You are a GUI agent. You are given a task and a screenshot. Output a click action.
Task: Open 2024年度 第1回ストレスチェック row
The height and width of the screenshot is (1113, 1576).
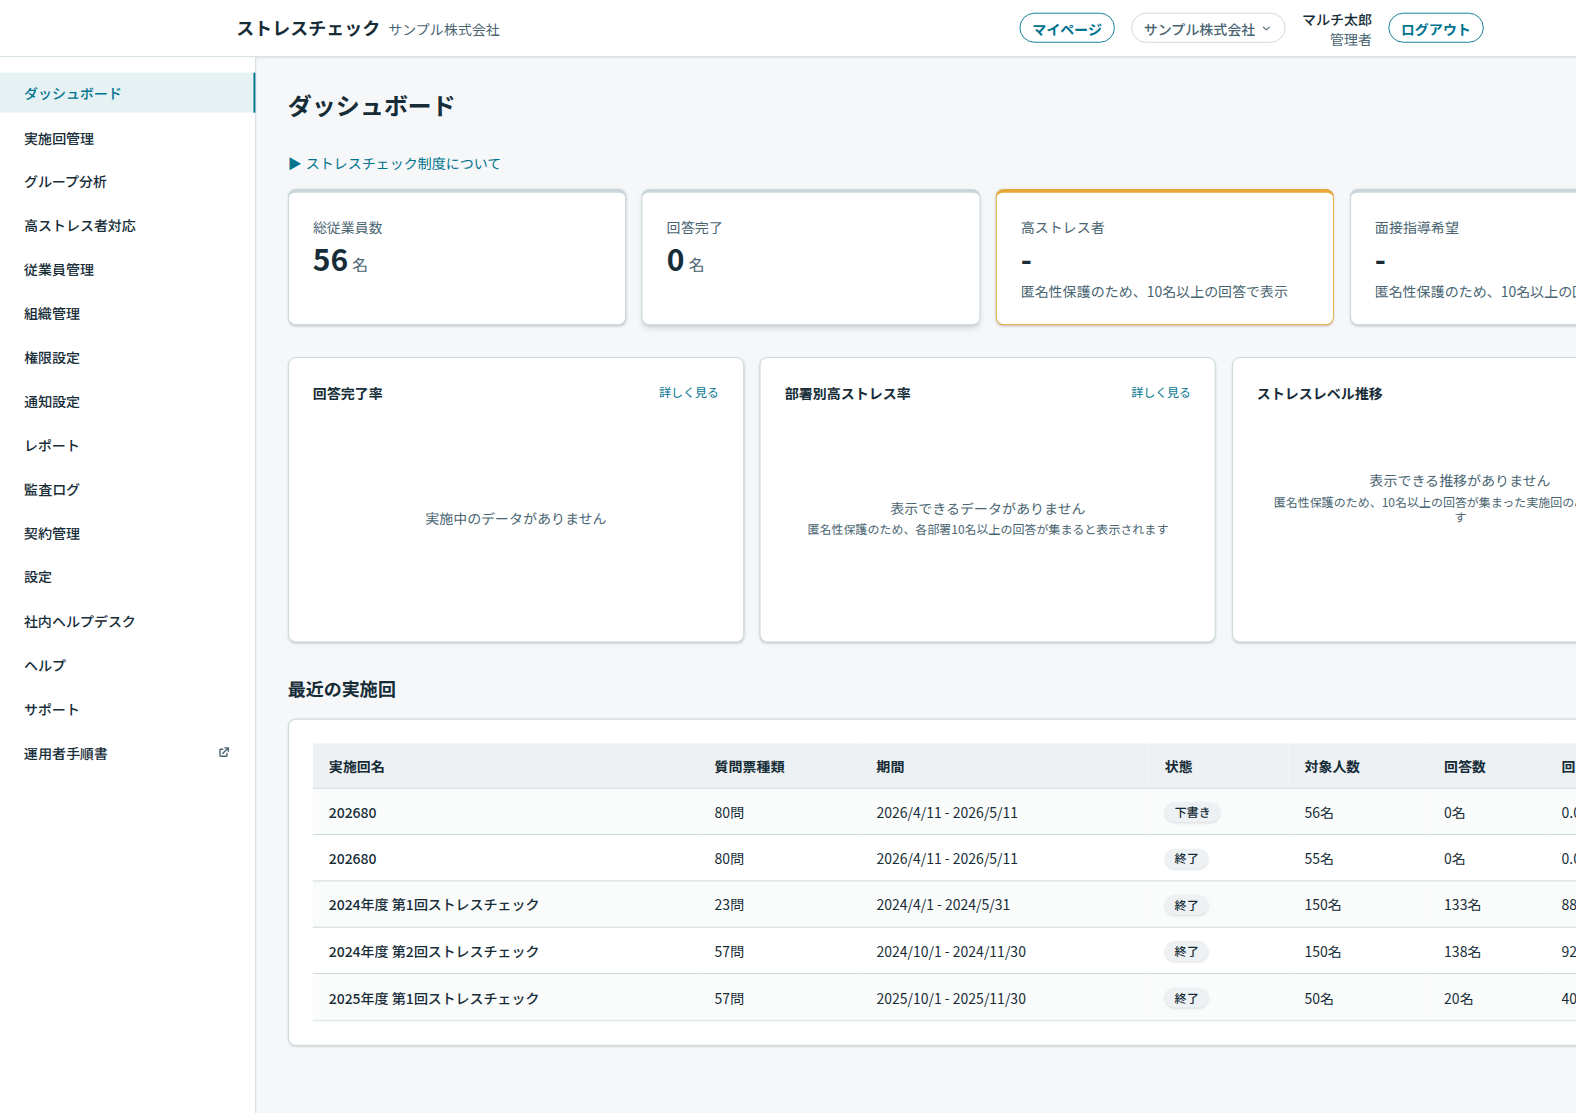(x=944, y=905)
